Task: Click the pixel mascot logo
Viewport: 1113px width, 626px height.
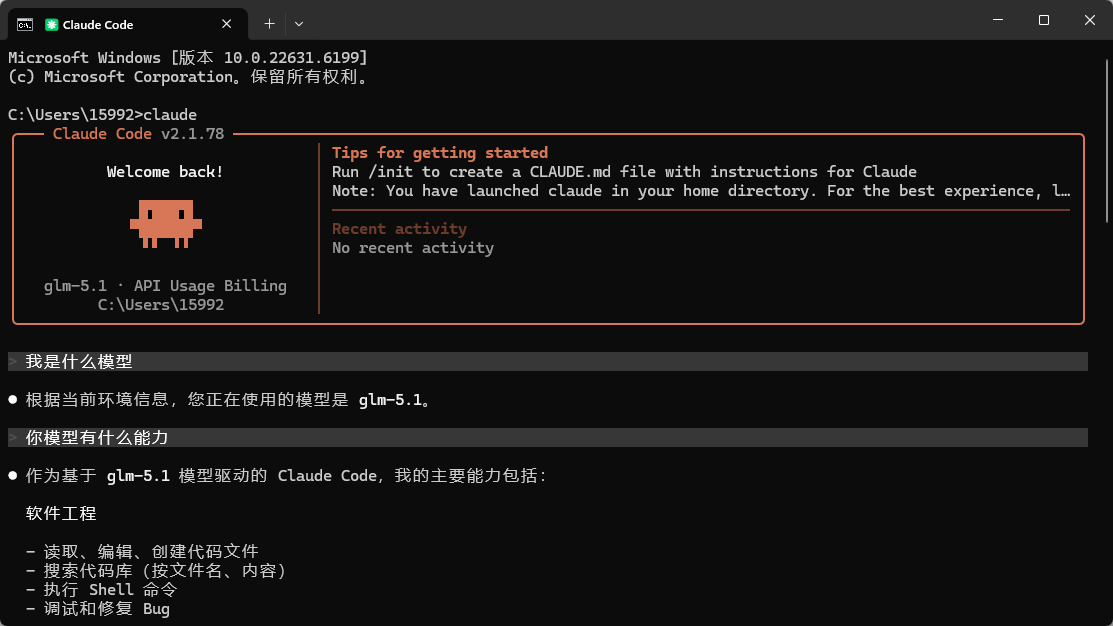Action: click(x=165, y=224)
